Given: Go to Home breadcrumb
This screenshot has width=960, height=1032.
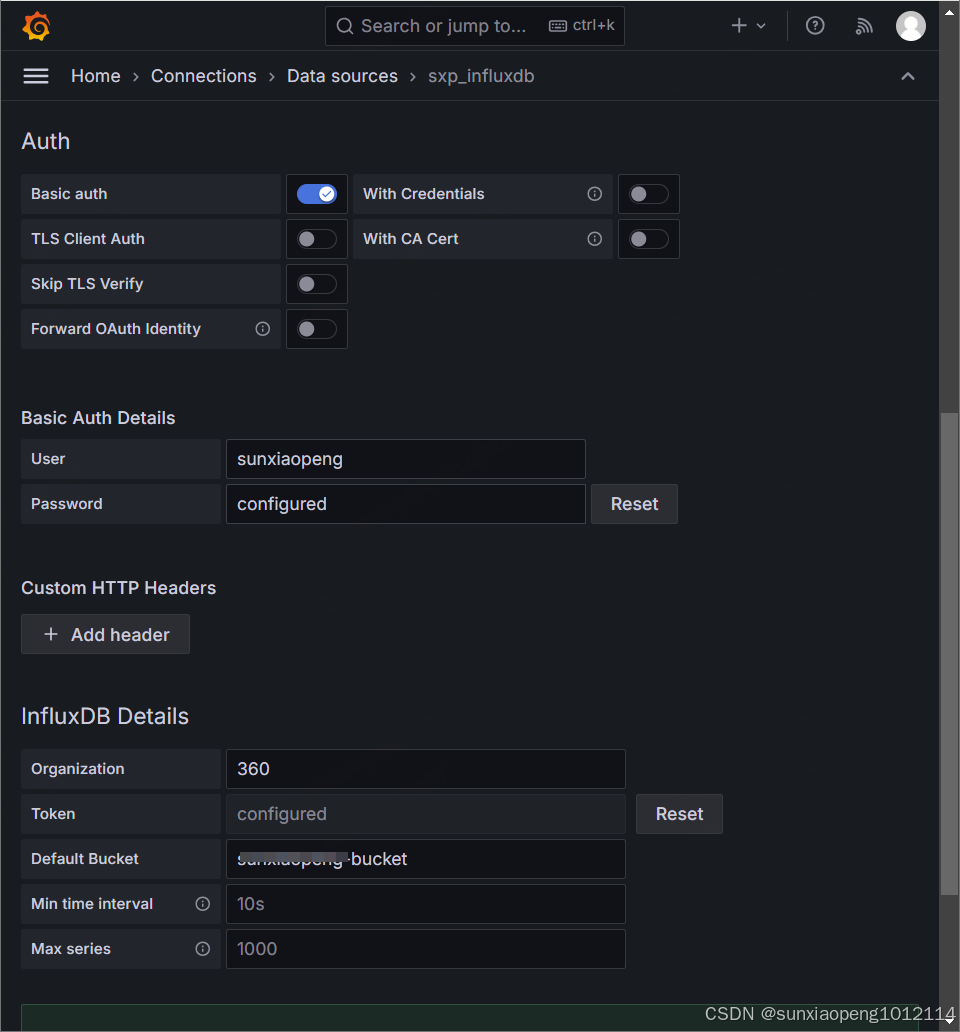Looking at the screenshot, I should pos(95,76).
